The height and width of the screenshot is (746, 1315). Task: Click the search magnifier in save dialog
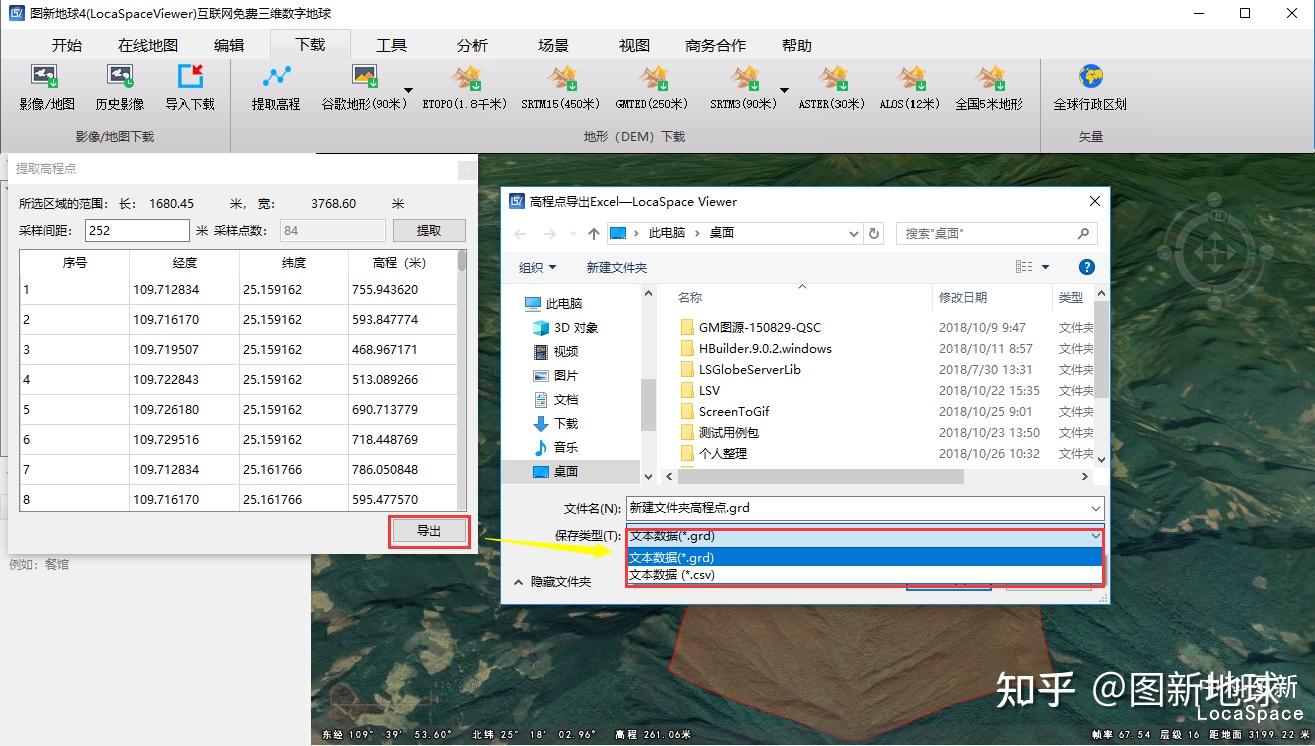point(1083,233)
